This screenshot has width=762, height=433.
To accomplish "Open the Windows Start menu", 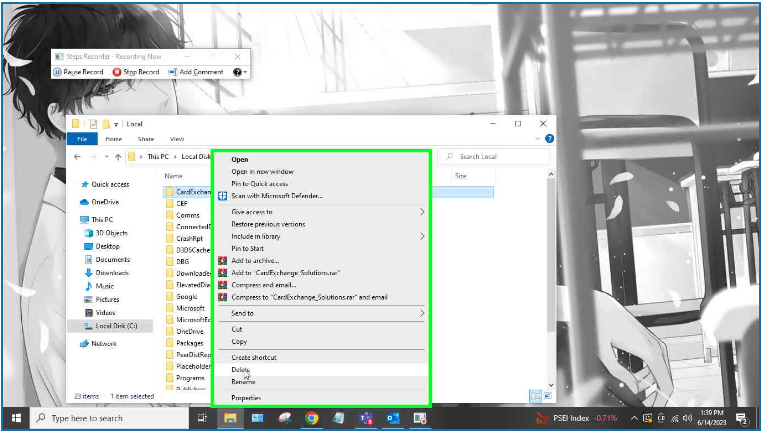I will 16,418.
